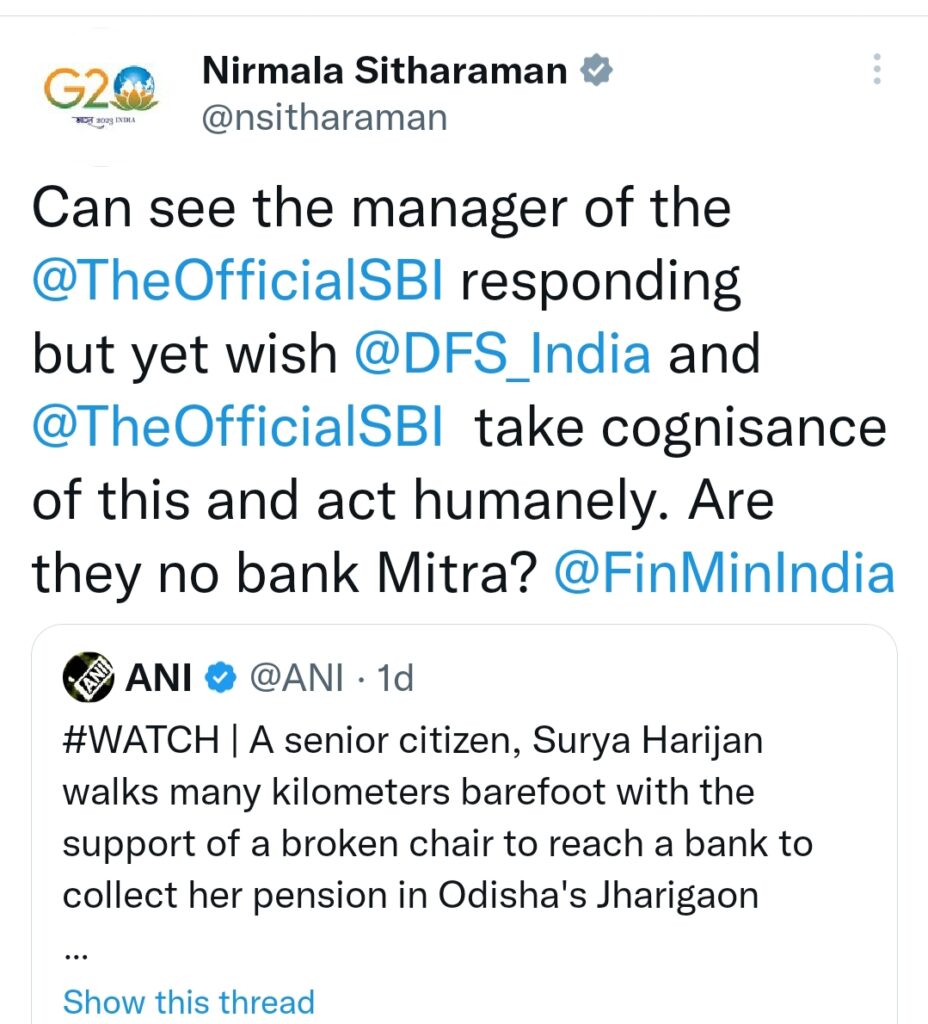Open the Nirmala Sitharaman display name

coord(385,71)
